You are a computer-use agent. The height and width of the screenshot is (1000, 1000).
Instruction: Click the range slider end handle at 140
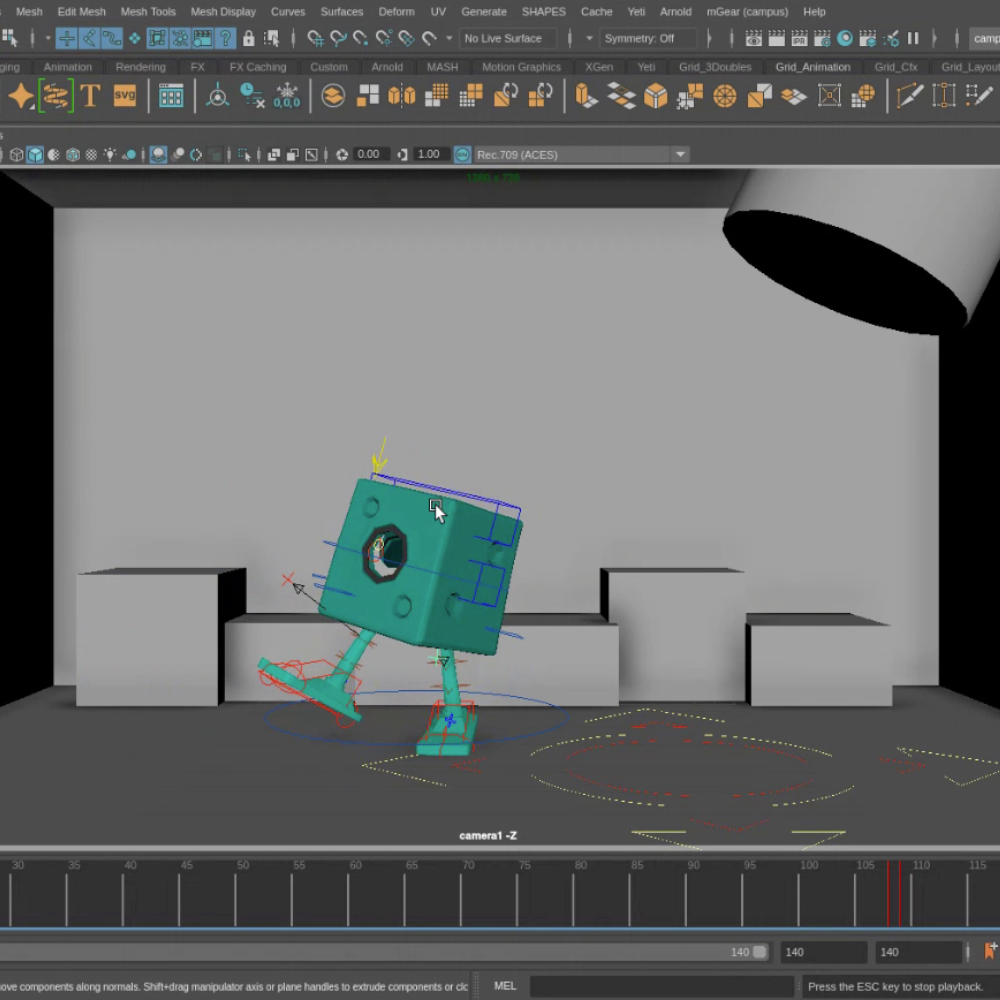[760, 952]
